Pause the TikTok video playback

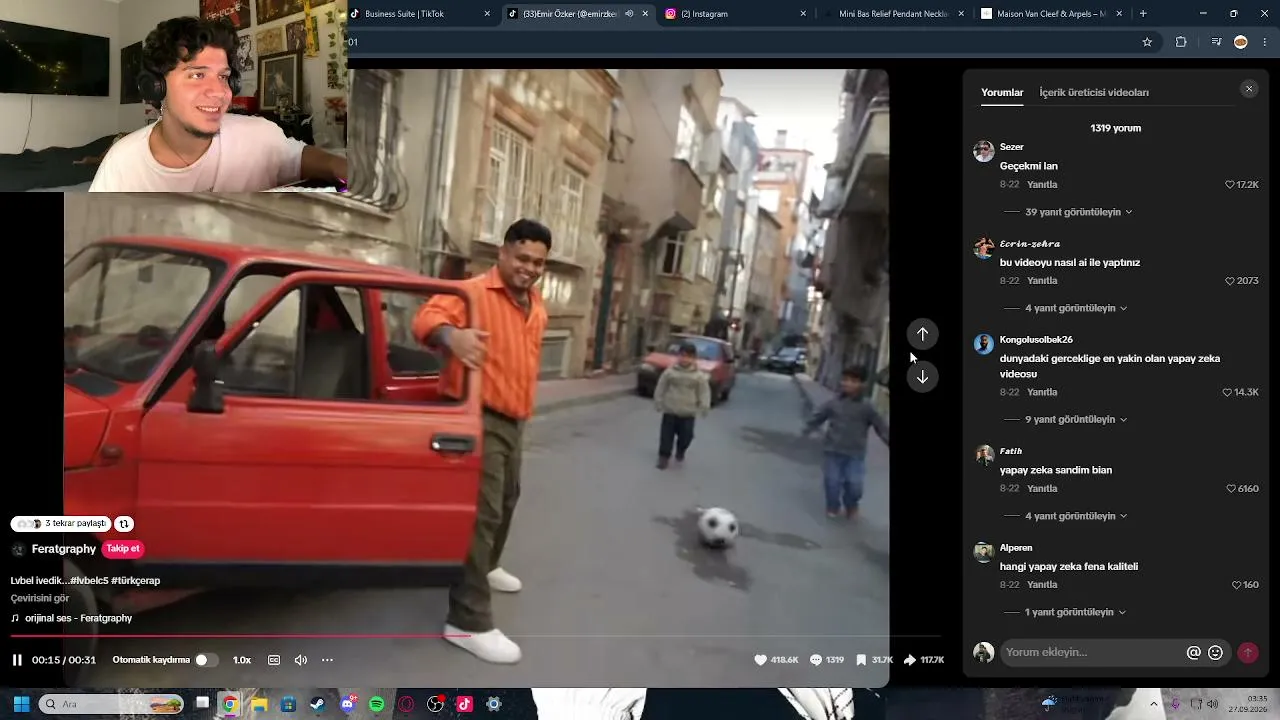(x=17, y=660)
